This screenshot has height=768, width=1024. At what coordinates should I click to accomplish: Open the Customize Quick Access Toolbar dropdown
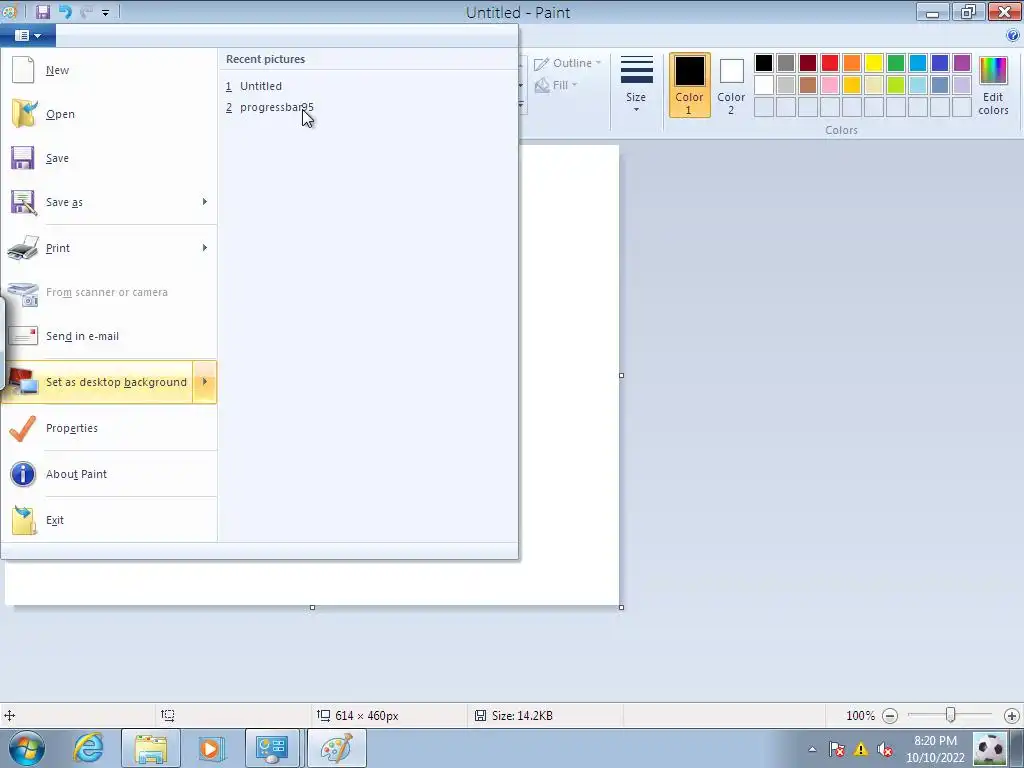click(105, 12)
